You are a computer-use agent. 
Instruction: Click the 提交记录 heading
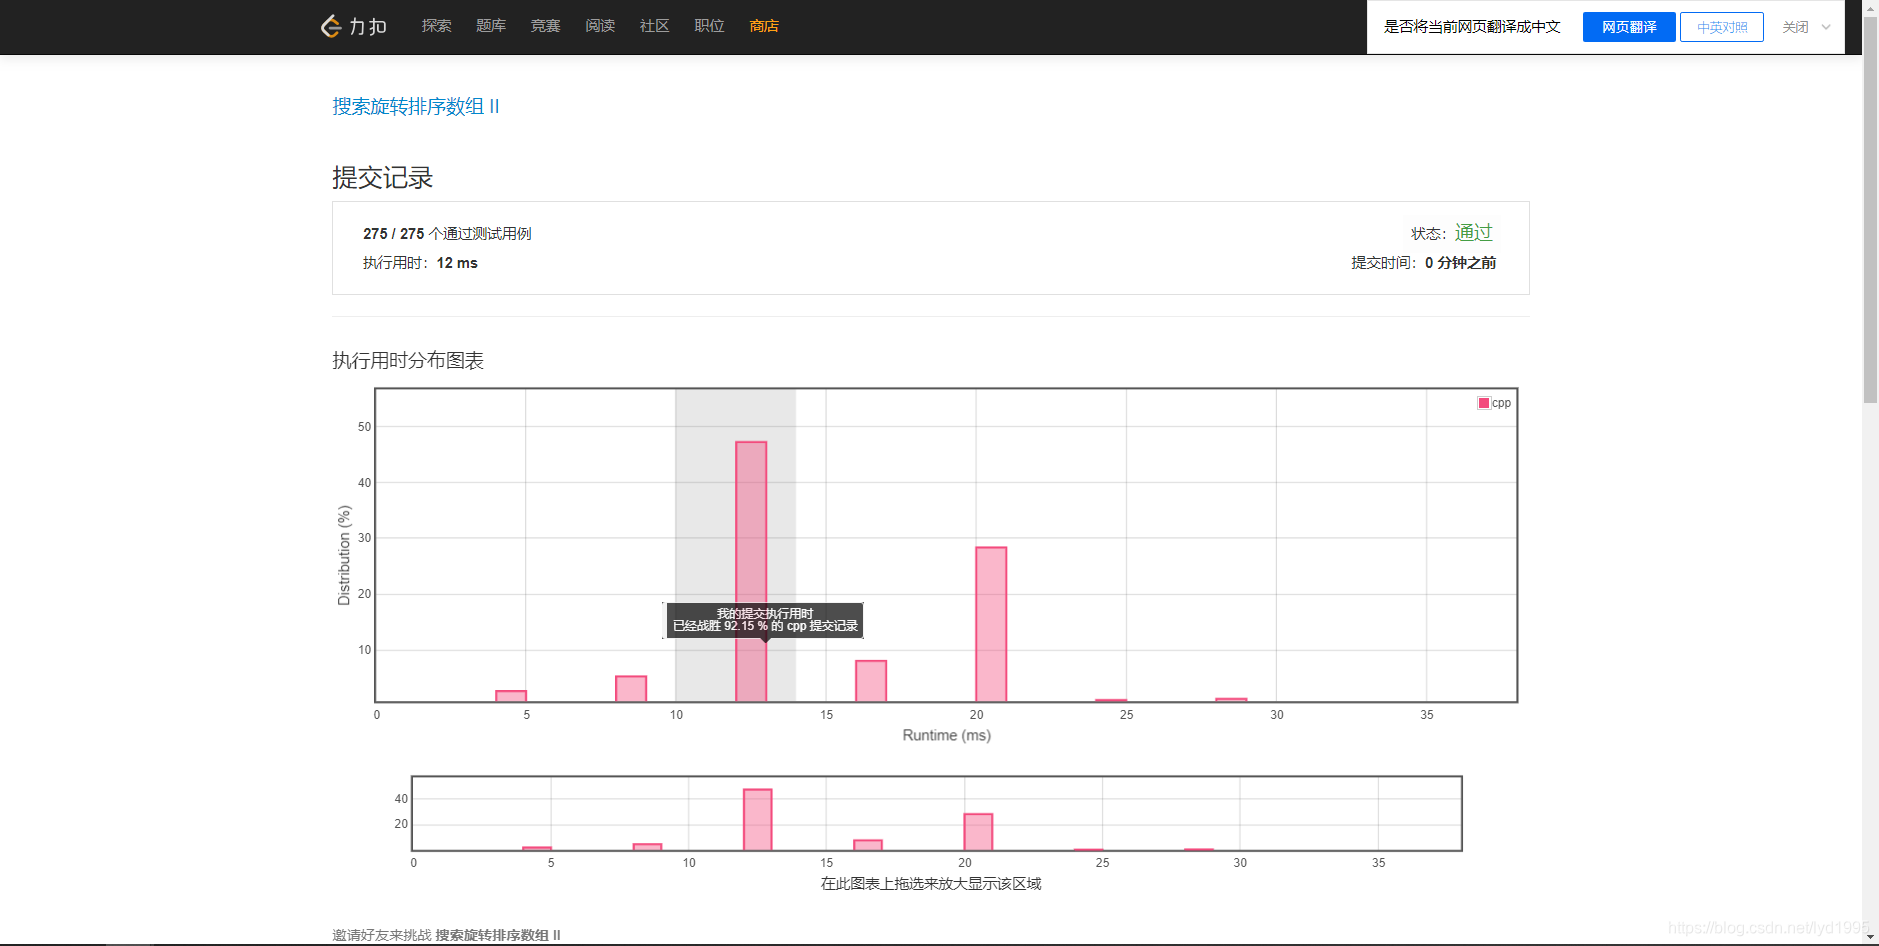coord(383,178)
